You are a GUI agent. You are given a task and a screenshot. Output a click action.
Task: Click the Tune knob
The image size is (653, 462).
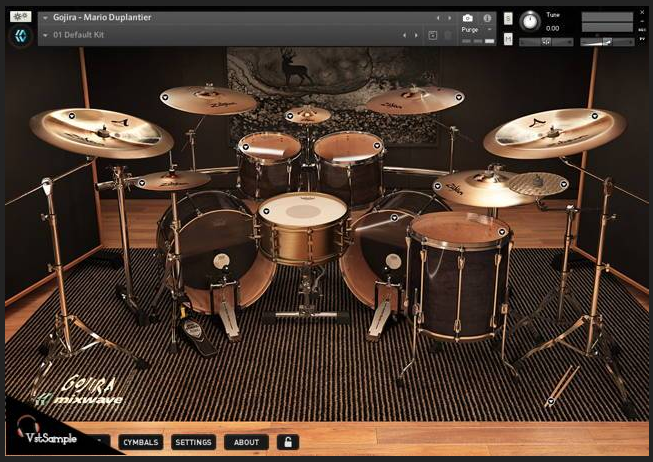coord(528,19)
